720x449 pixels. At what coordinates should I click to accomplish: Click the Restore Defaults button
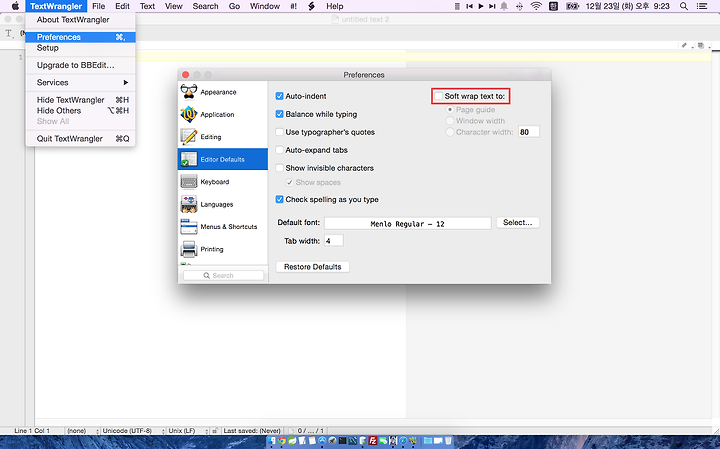point(312,267)
